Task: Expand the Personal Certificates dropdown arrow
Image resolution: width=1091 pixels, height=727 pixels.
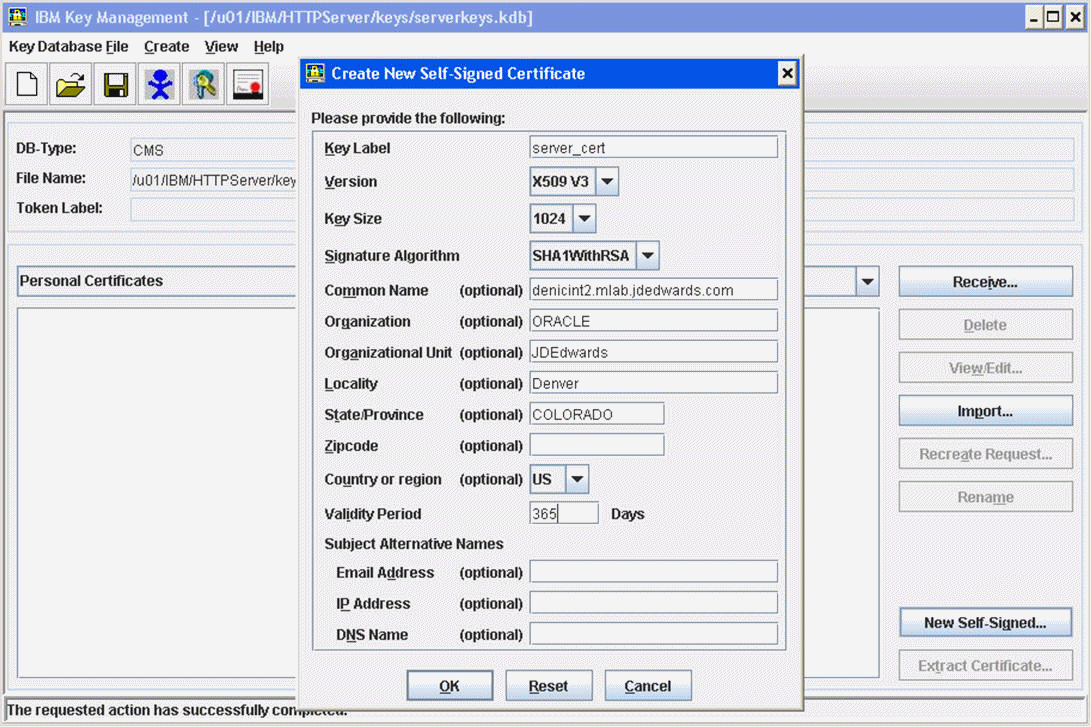Action: point(867,282)
